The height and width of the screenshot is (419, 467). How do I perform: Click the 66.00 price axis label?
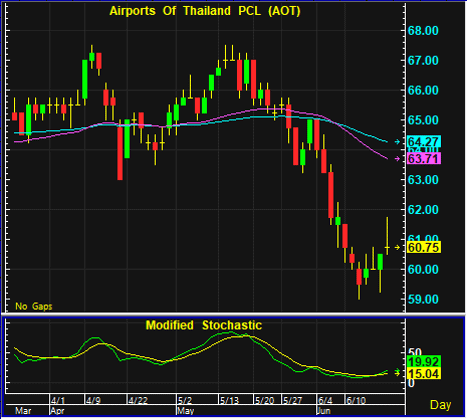(x=423, y=90)
